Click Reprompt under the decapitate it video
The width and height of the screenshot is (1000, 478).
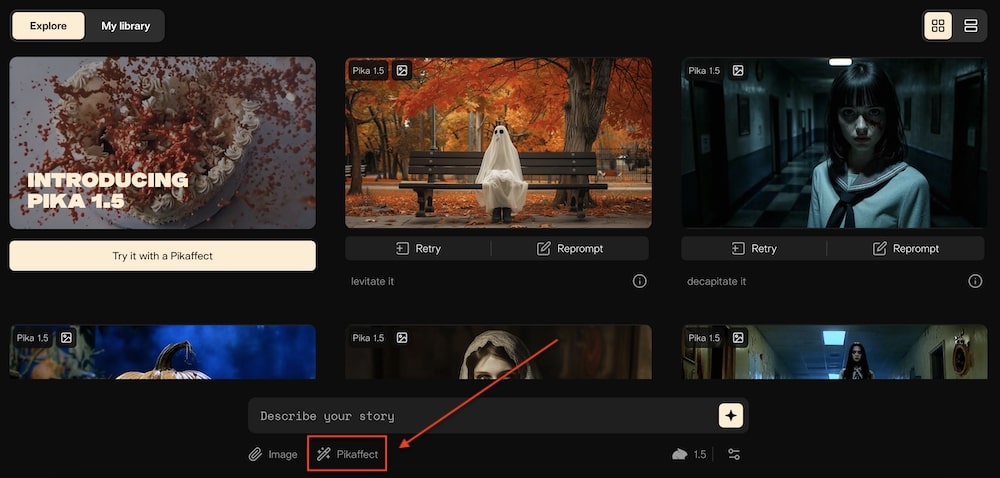(906, 249)
